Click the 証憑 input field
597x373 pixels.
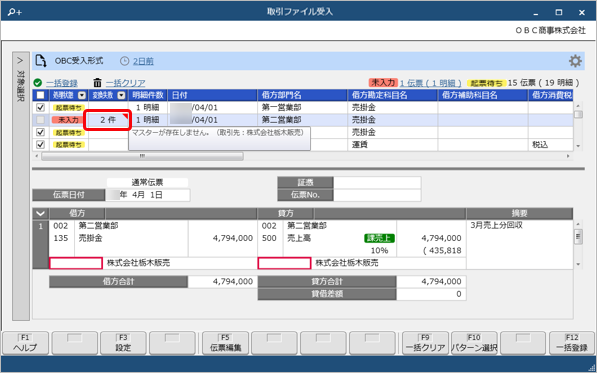coord(377,182)
